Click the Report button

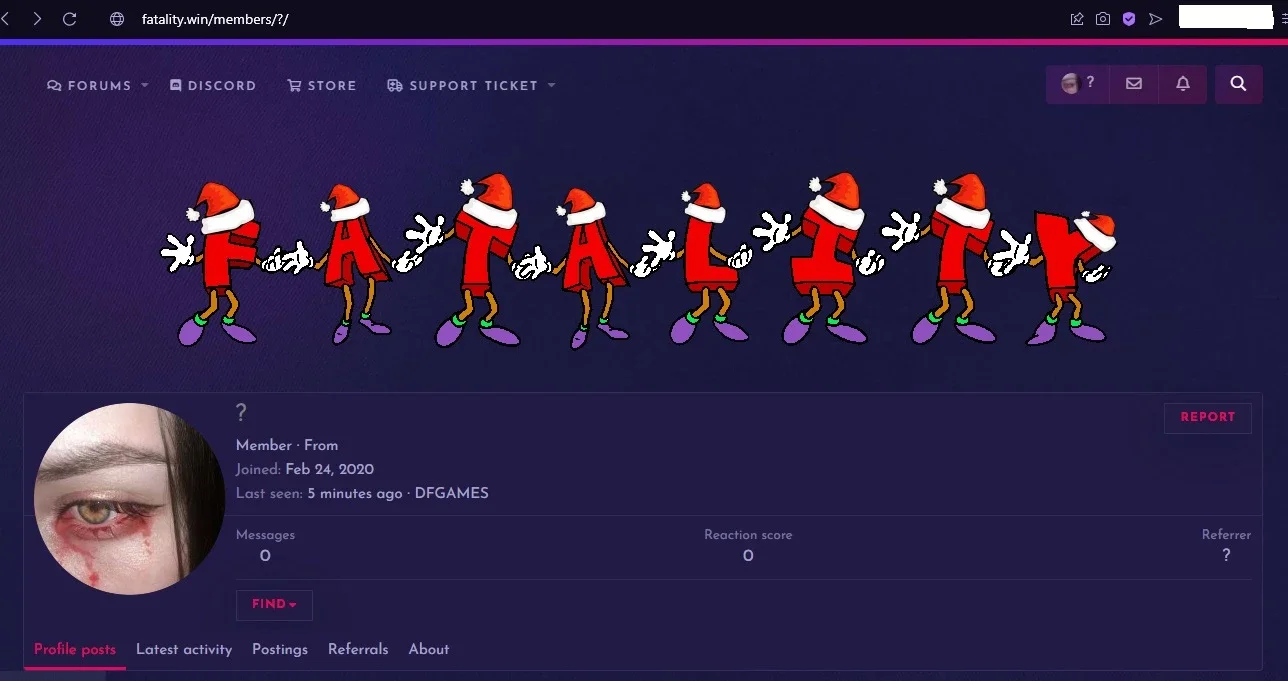tap(1208, 417)
